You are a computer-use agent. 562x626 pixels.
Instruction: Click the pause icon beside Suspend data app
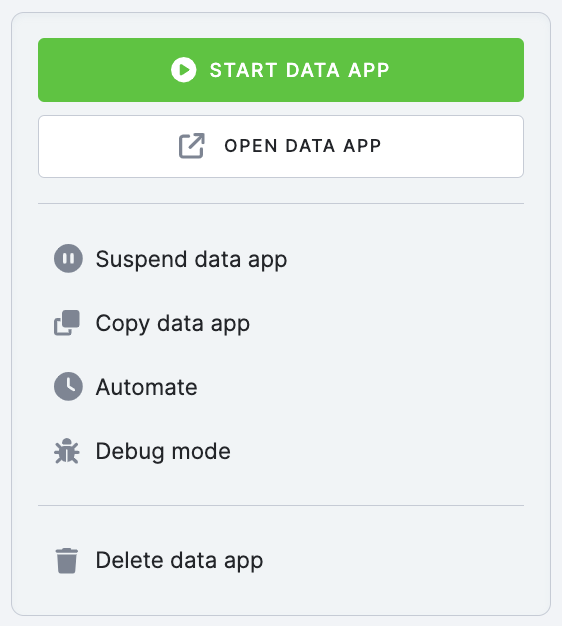68,258
